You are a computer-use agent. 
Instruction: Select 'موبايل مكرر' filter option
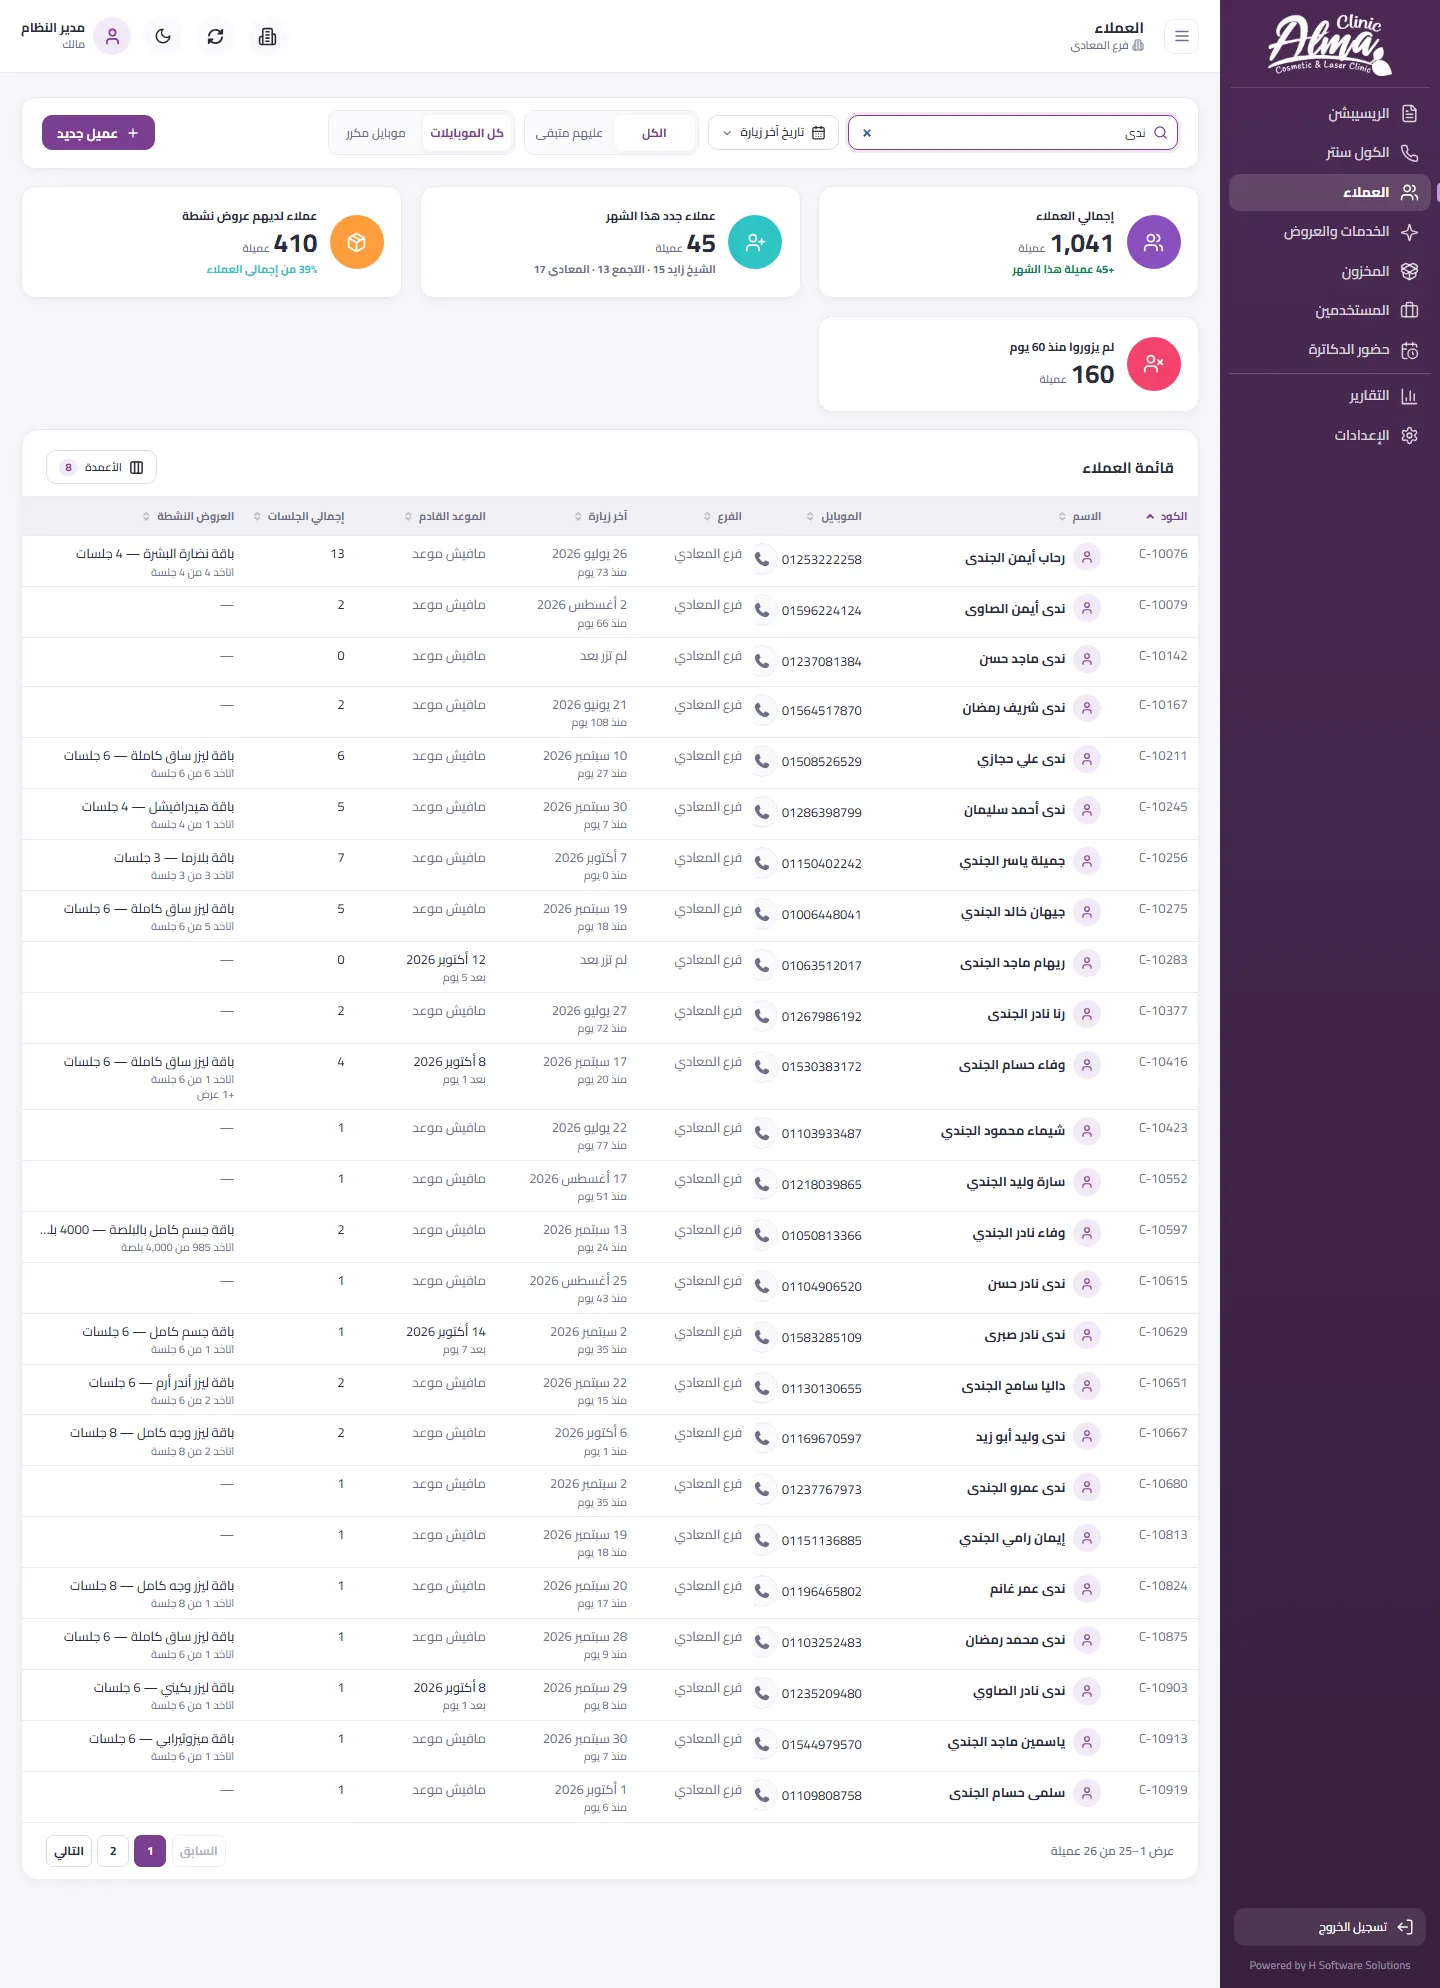pyautogui.click(x=376, y=133)
